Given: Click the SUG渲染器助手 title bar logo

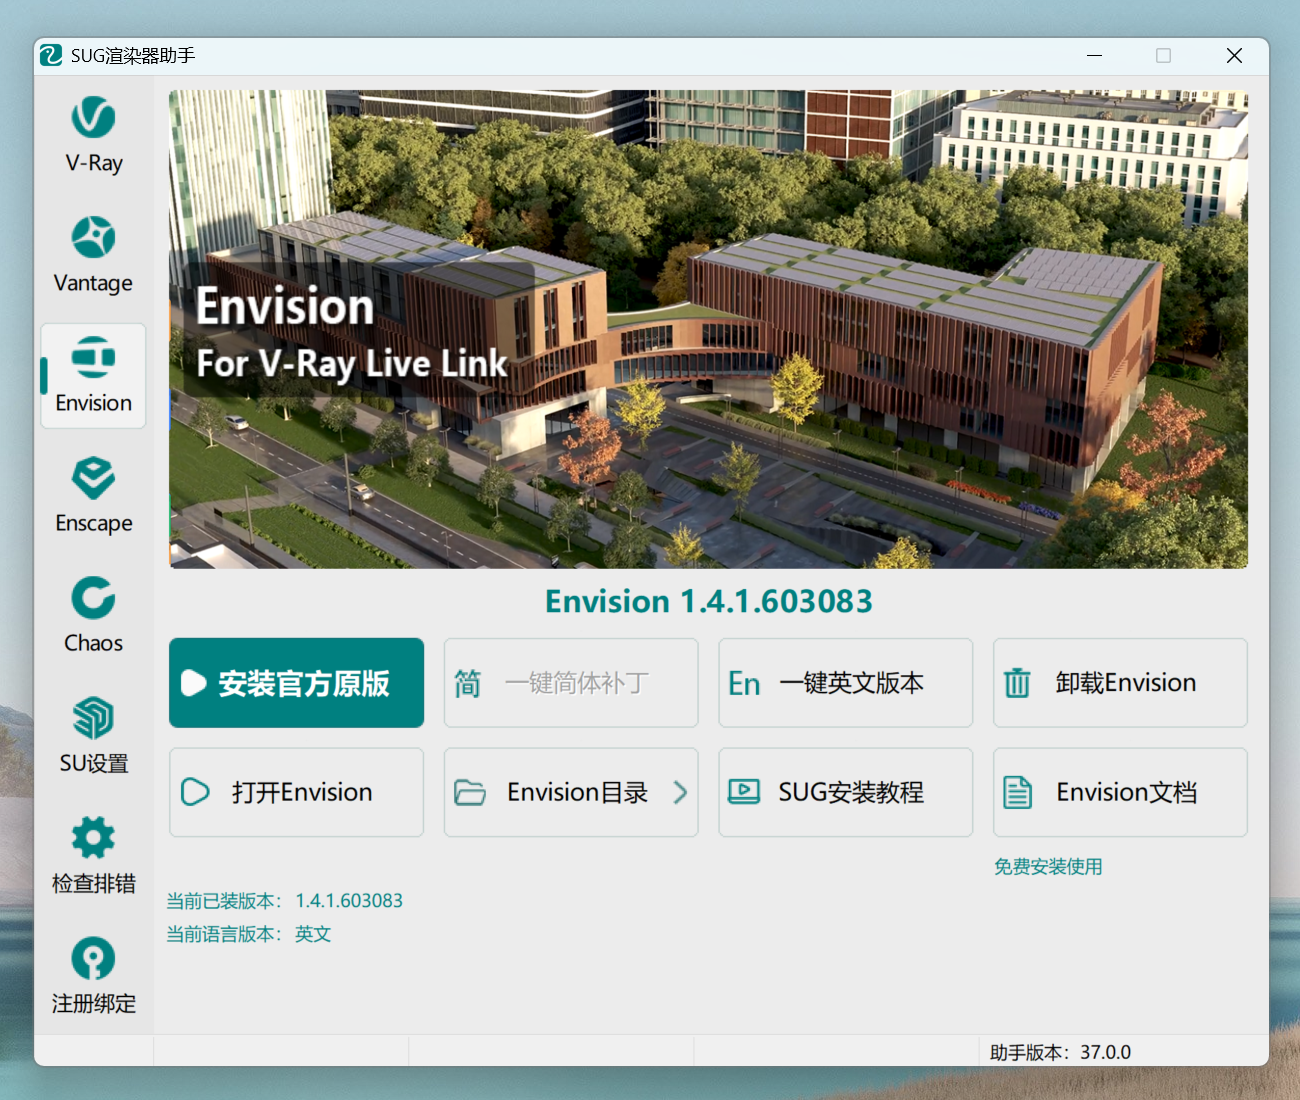Looking at the screenshot, I should point(51,56).
